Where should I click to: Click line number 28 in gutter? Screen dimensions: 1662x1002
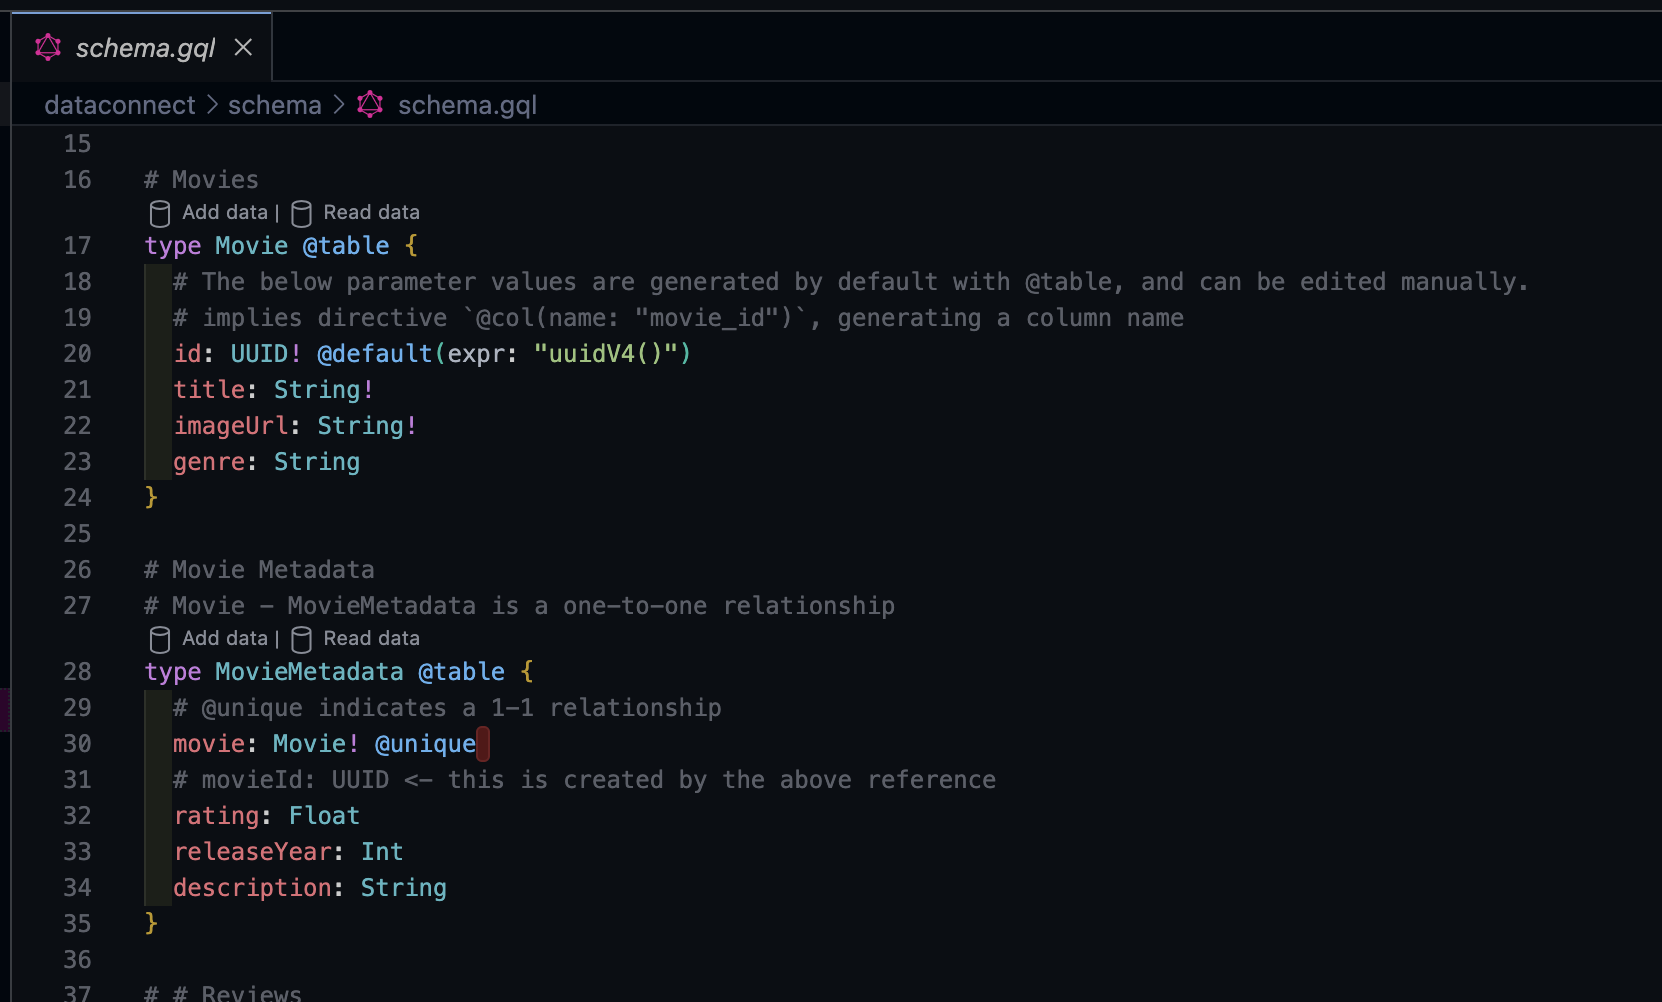click(x=77, y=672)
